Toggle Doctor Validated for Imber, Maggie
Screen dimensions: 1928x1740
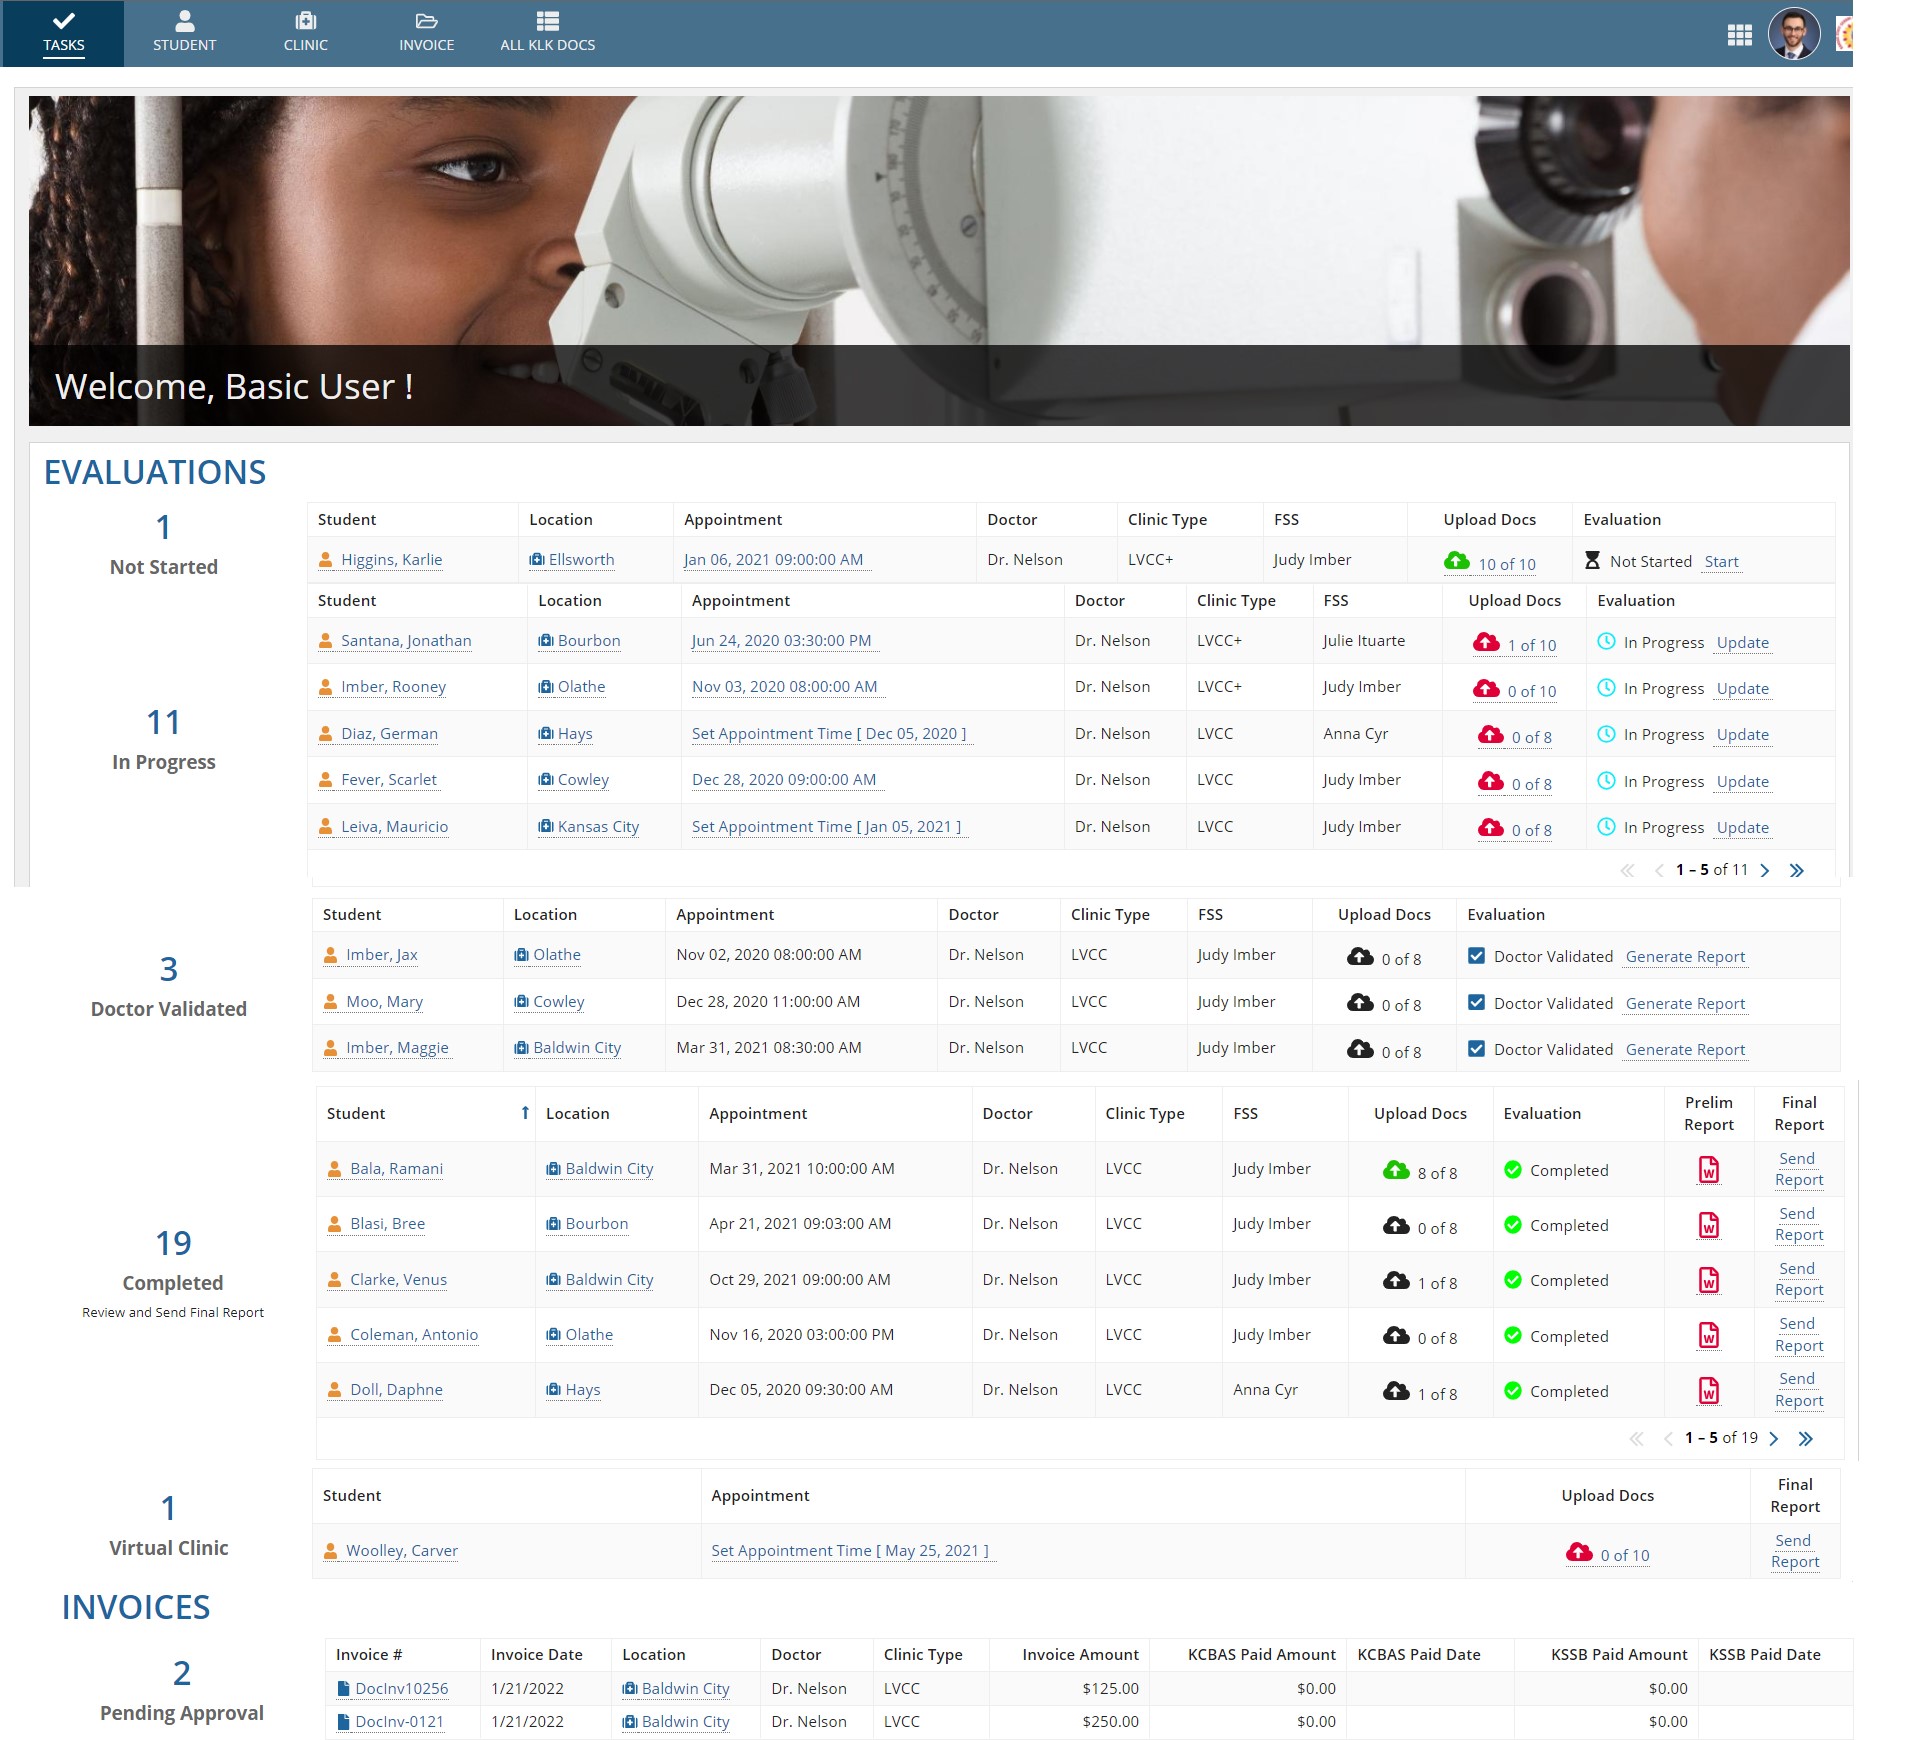click(1477, 1048)
